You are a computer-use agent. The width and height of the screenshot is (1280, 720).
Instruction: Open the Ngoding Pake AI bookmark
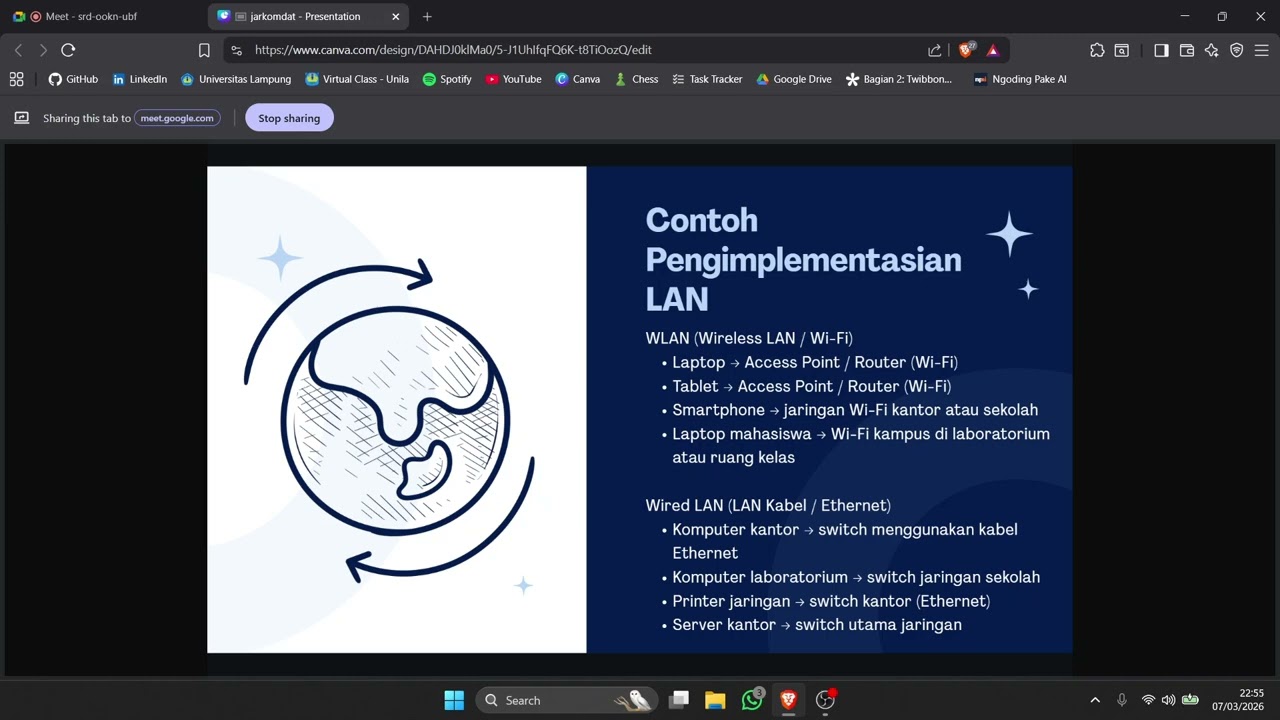tap(1020, 79)
